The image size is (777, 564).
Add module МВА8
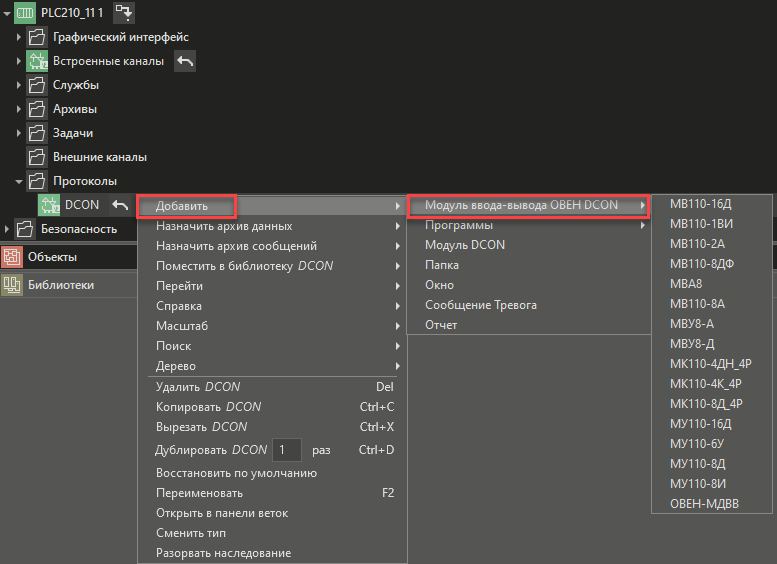pos(712,284)
